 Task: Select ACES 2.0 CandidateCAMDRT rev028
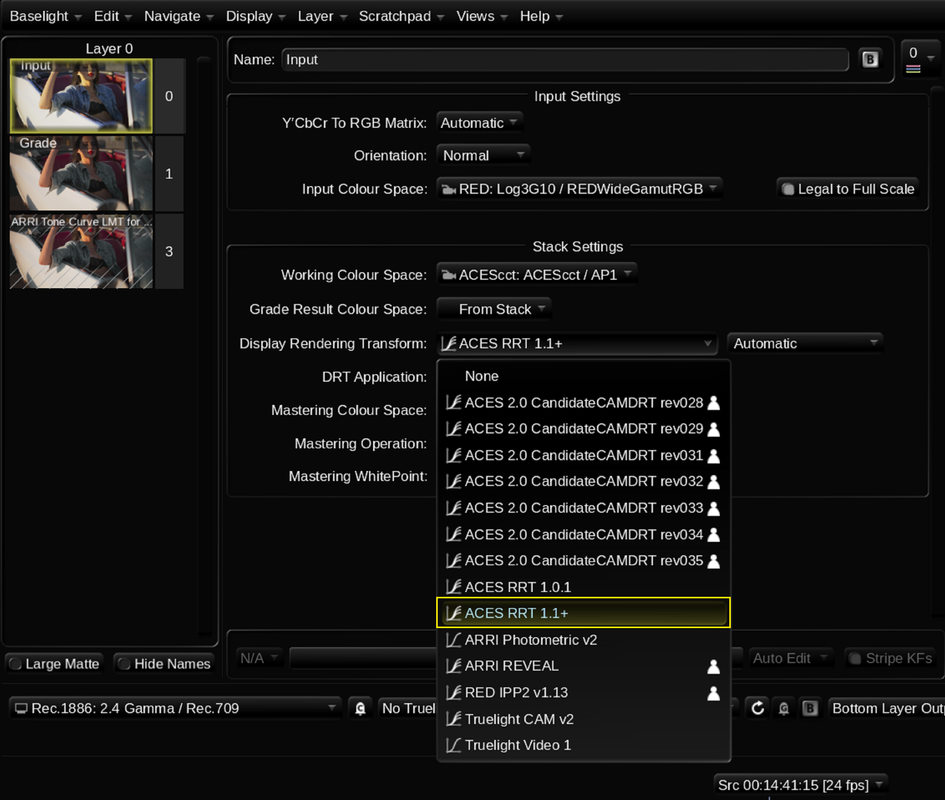coord(583,402)
